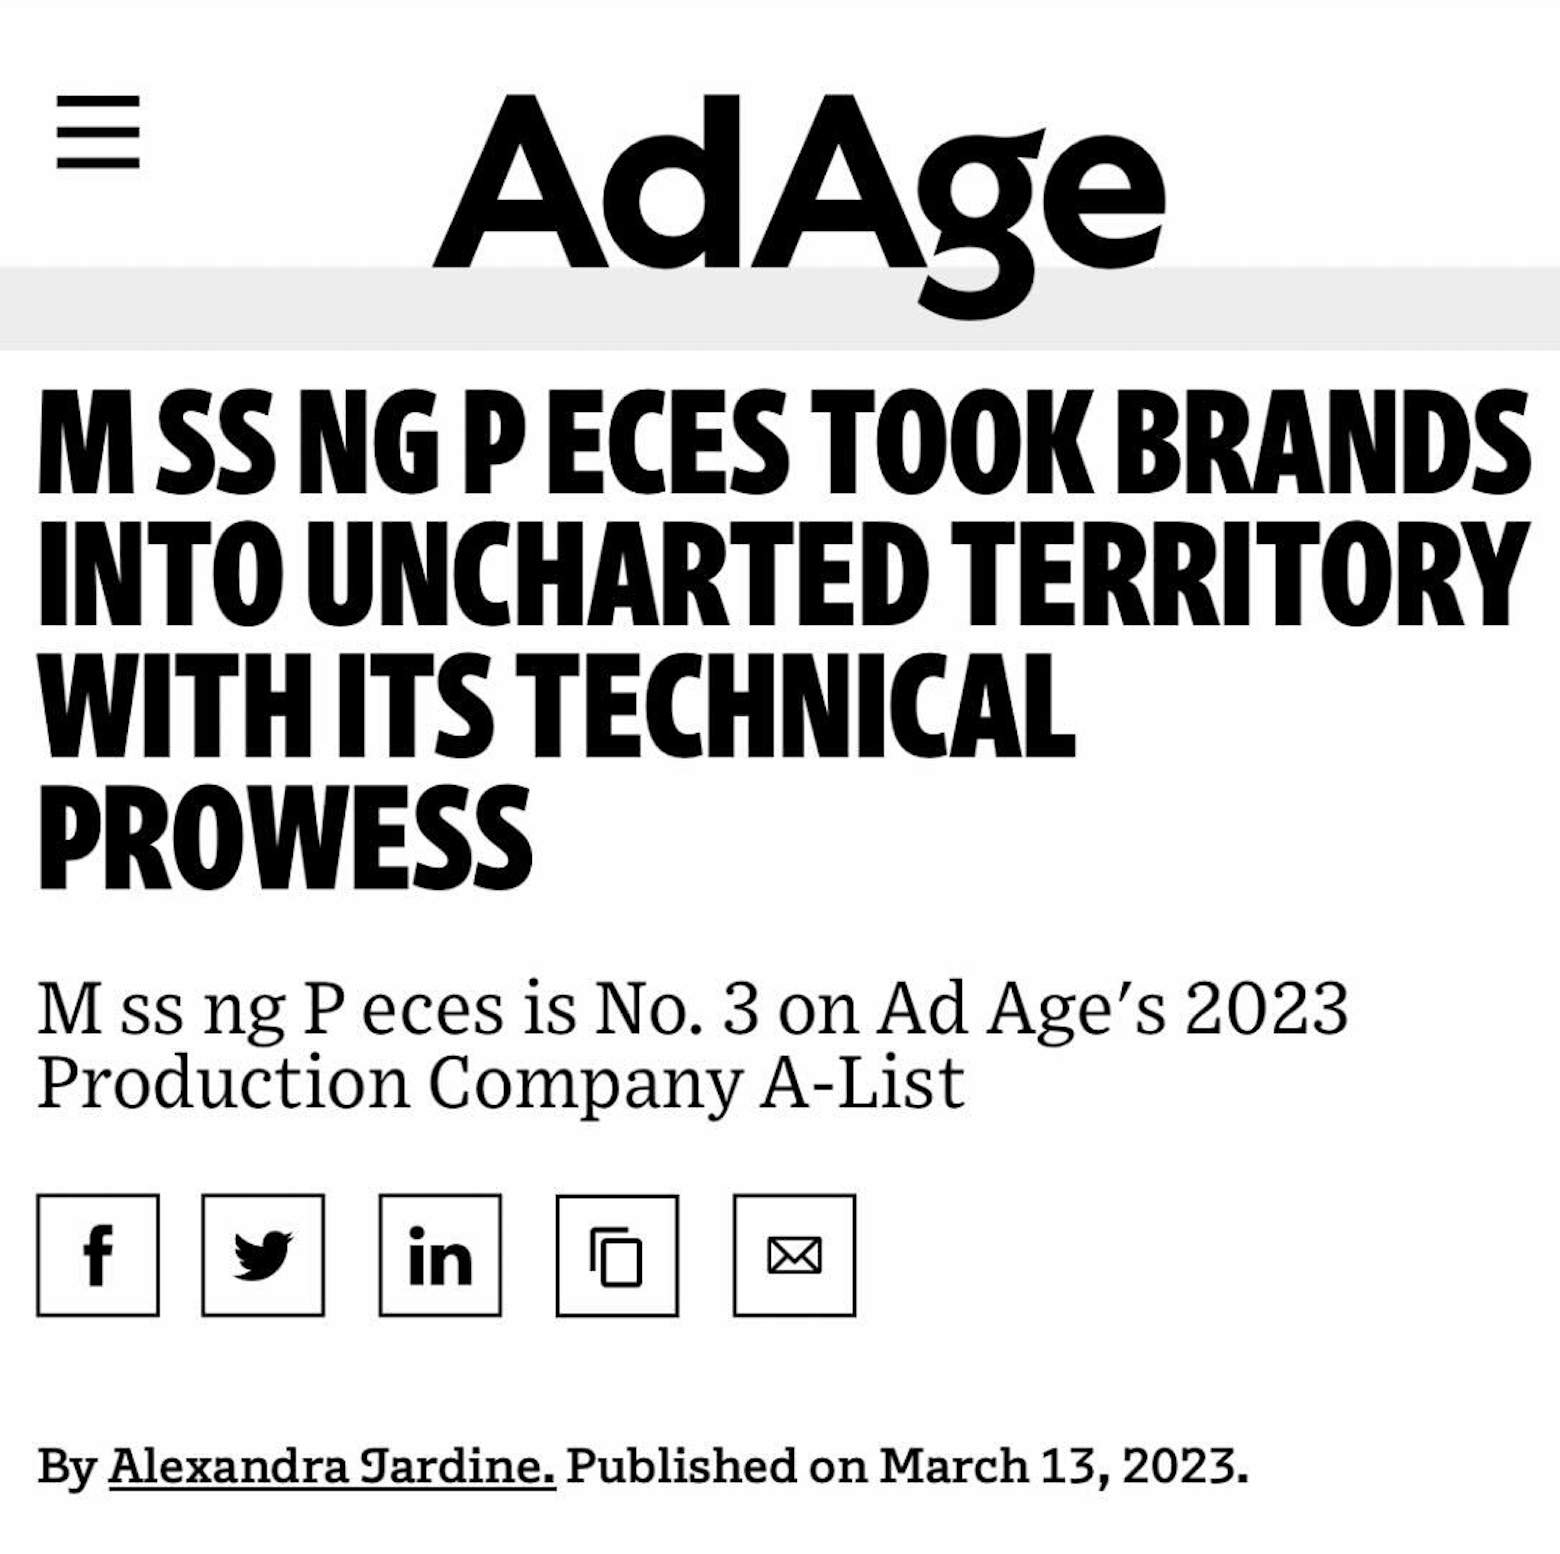
Task: Open Alexandra Jardine author page
Action: (331, 1467)
